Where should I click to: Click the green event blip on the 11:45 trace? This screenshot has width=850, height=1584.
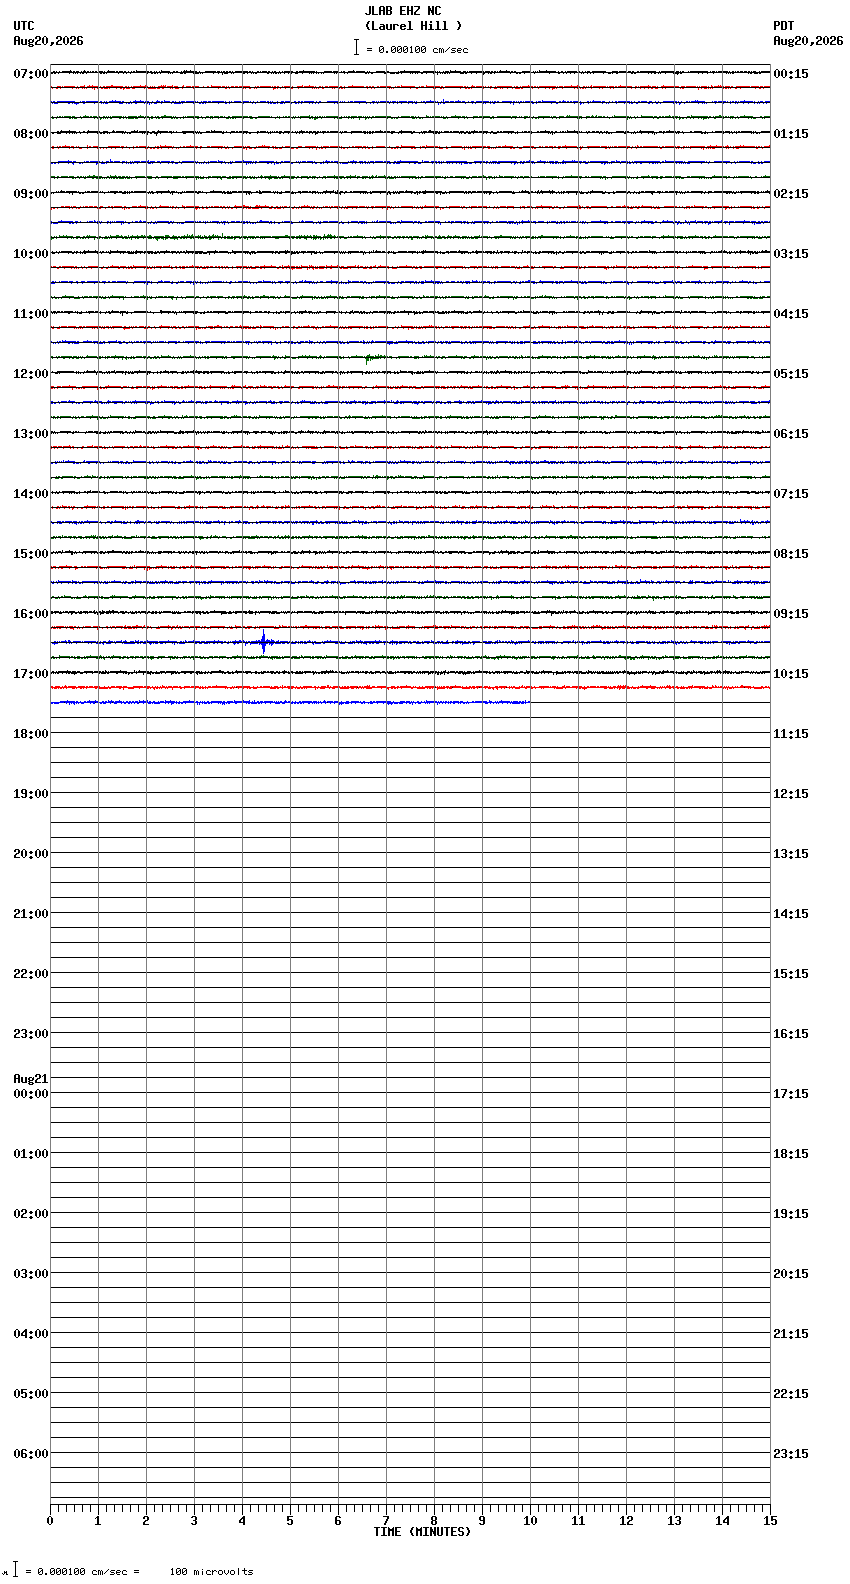pyautogui.click(x=371, y=357)
